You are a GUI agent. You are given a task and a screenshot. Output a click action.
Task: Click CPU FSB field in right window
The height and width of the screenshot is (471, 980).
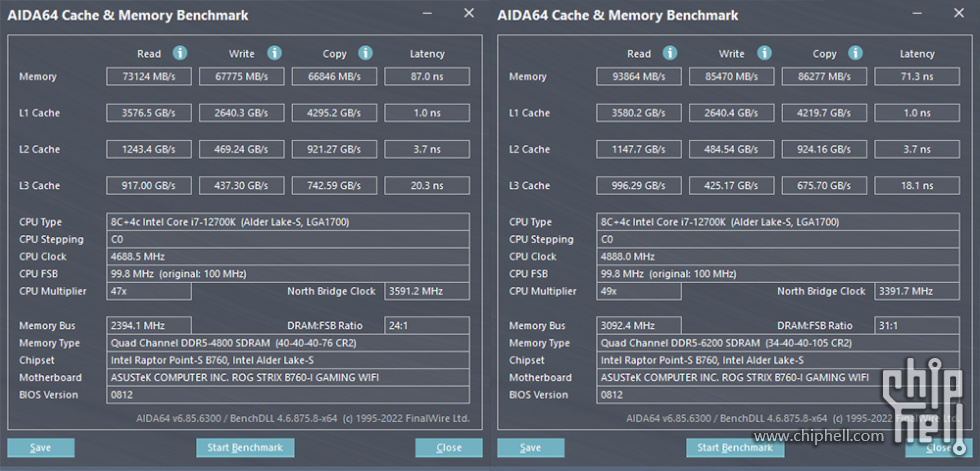[x=778, y=274]
